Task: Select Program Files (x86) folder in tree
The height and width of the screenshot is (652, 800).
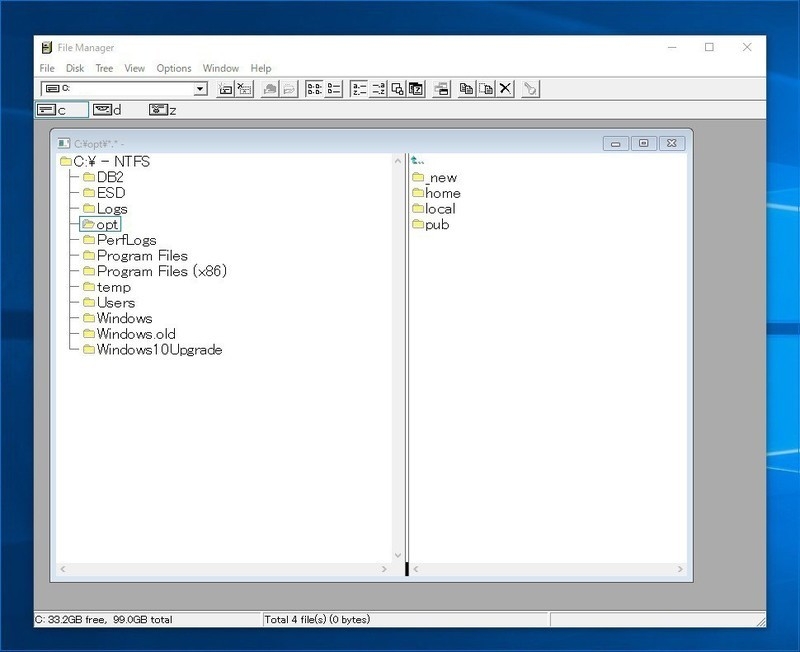Action: tap(155, 271)
